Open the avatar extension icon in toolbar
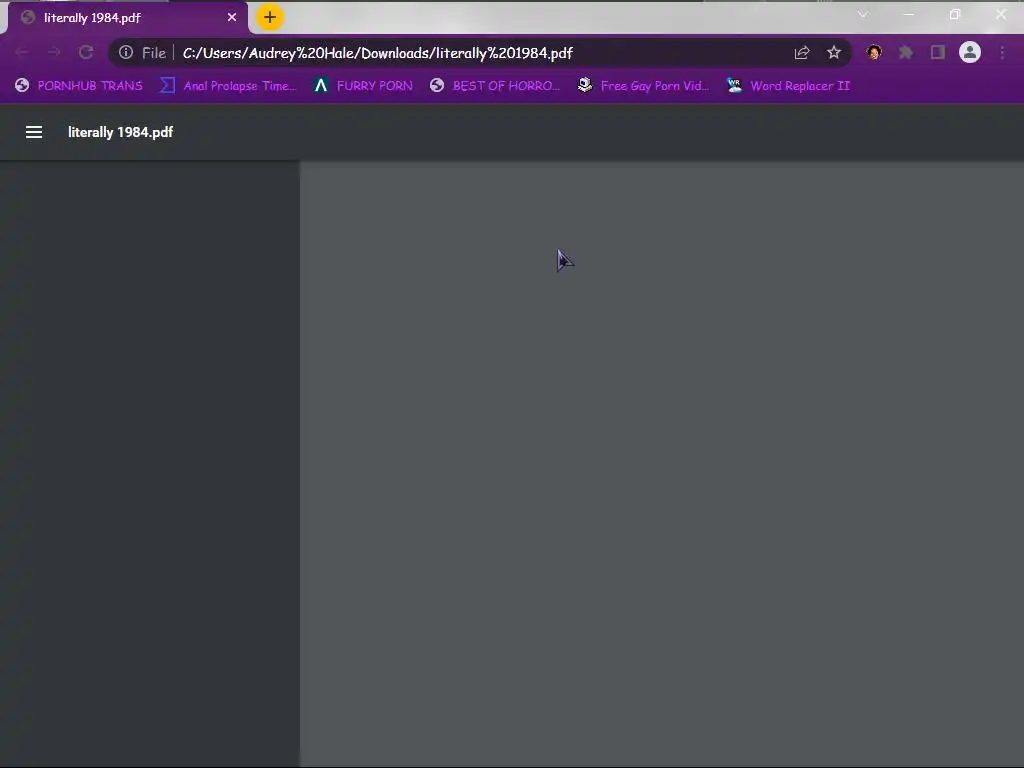1024x768 pixels. (874, 53)
